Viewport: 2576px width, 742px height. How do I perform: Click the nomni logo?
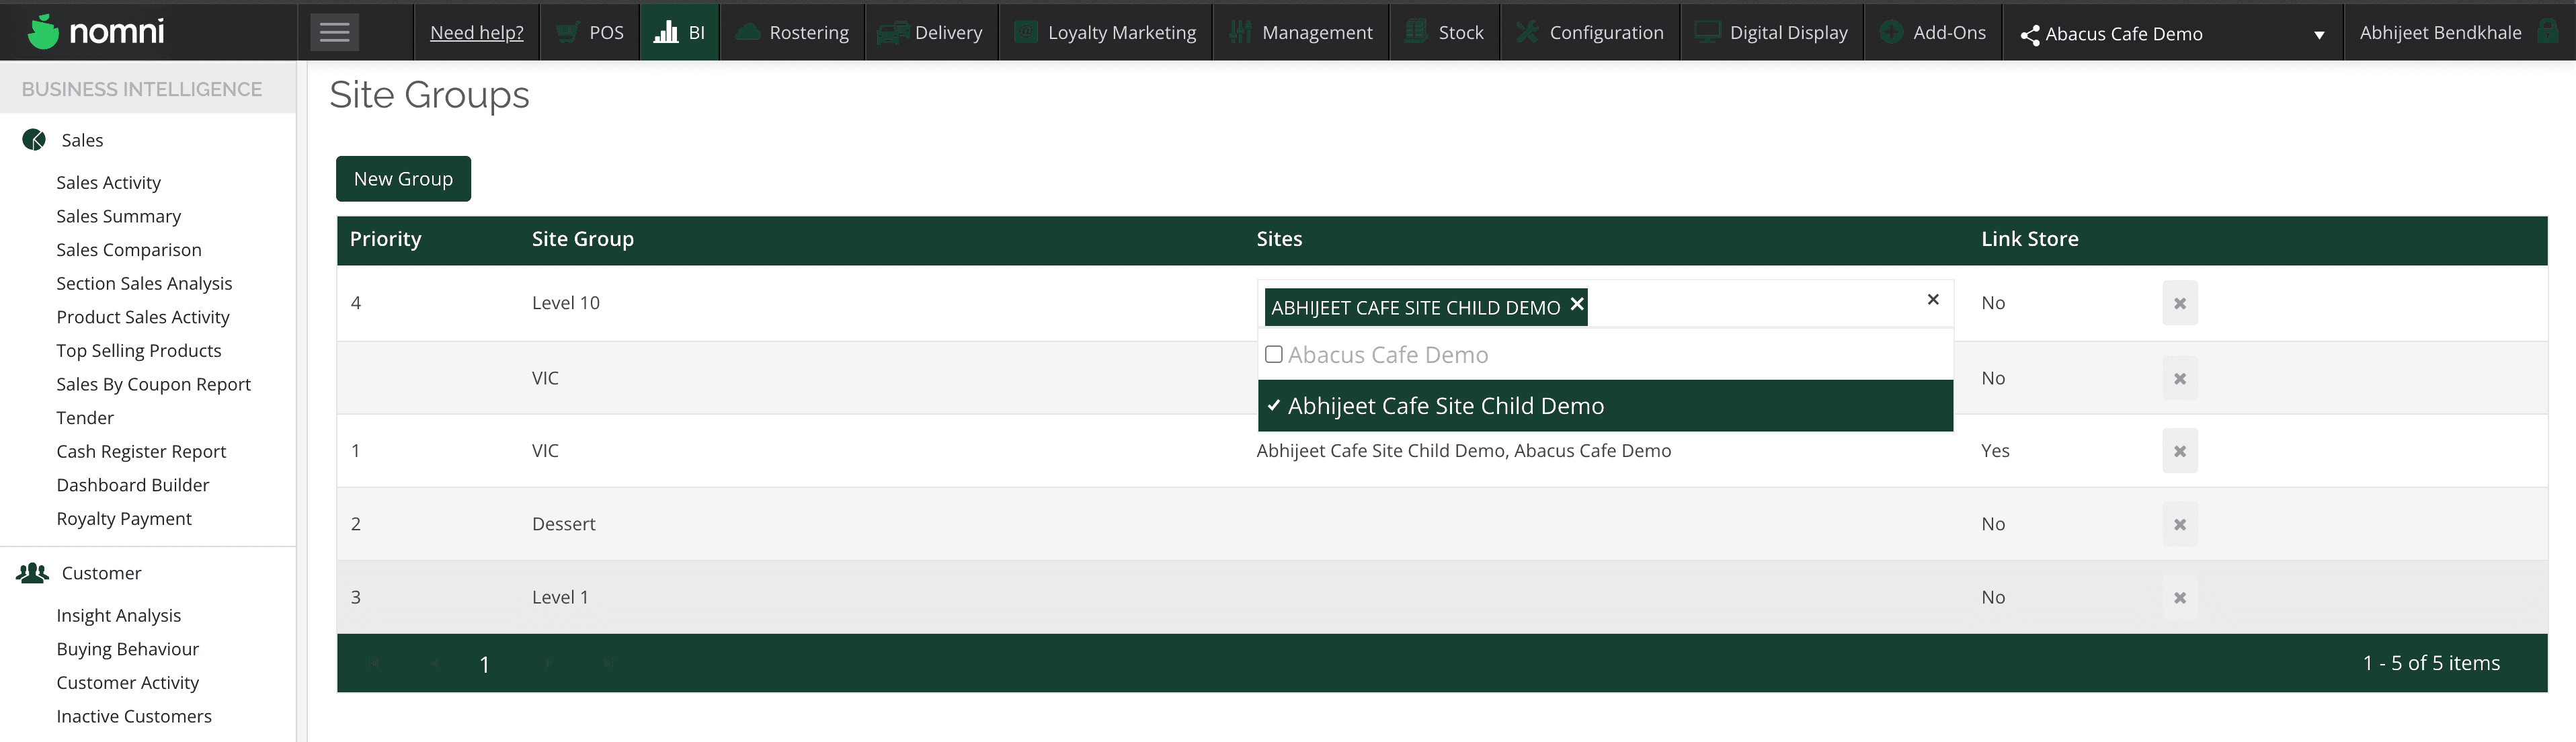[x=96, y=32]
